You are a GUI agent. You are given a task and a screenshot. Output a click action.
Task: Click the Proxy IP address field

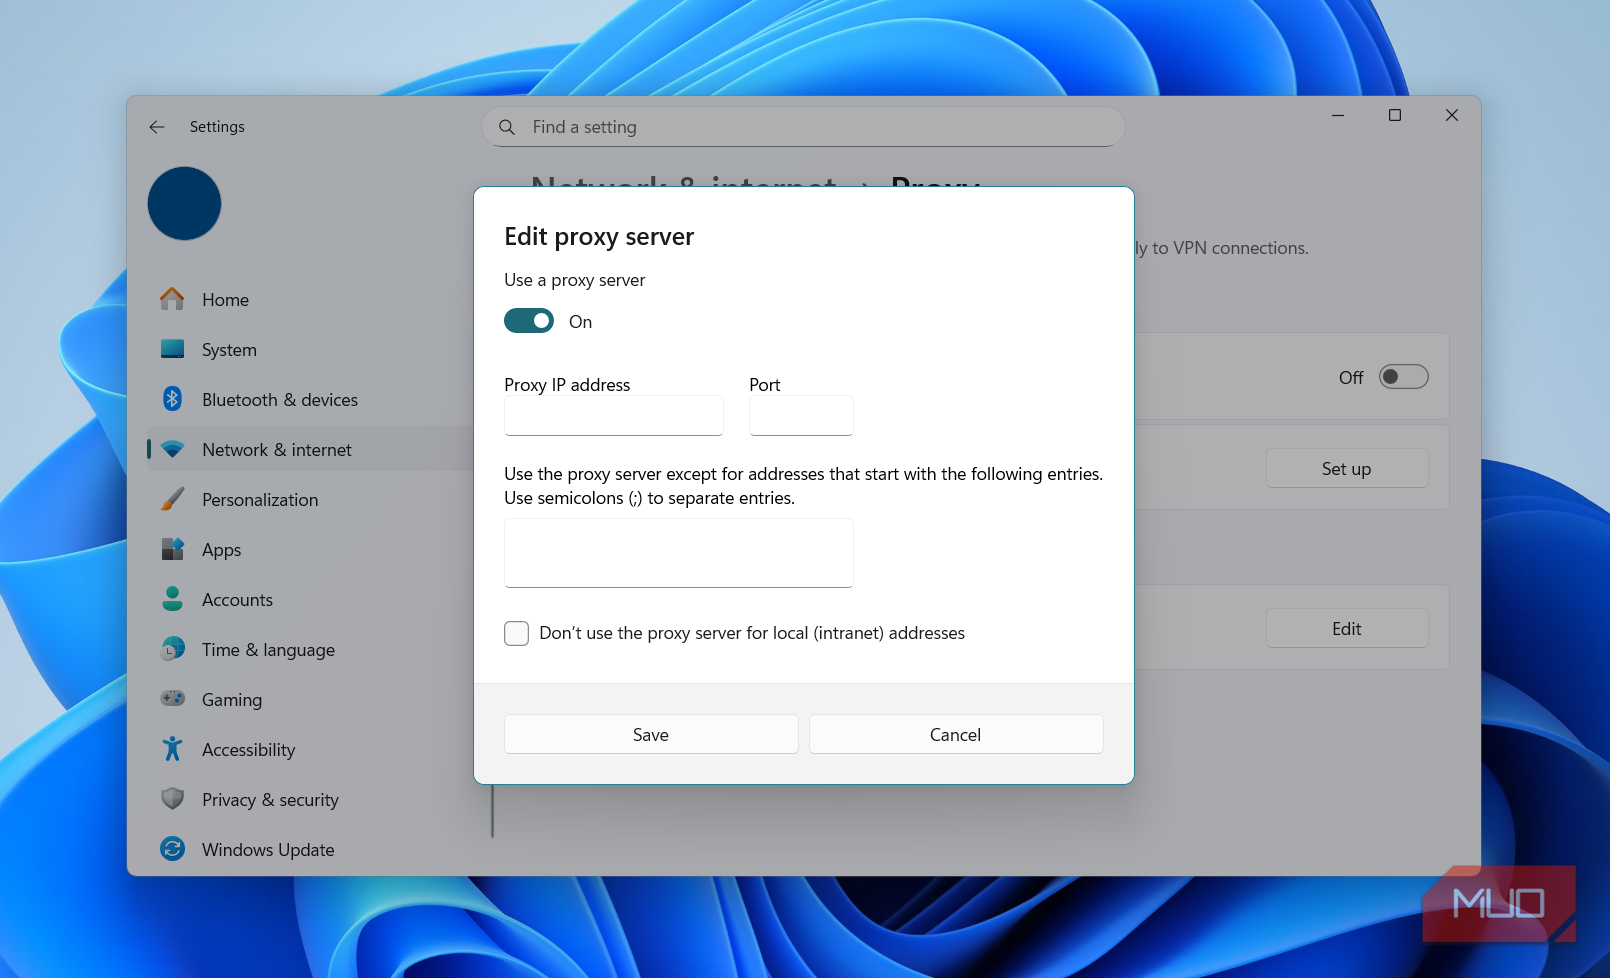(x=613, y=416)
